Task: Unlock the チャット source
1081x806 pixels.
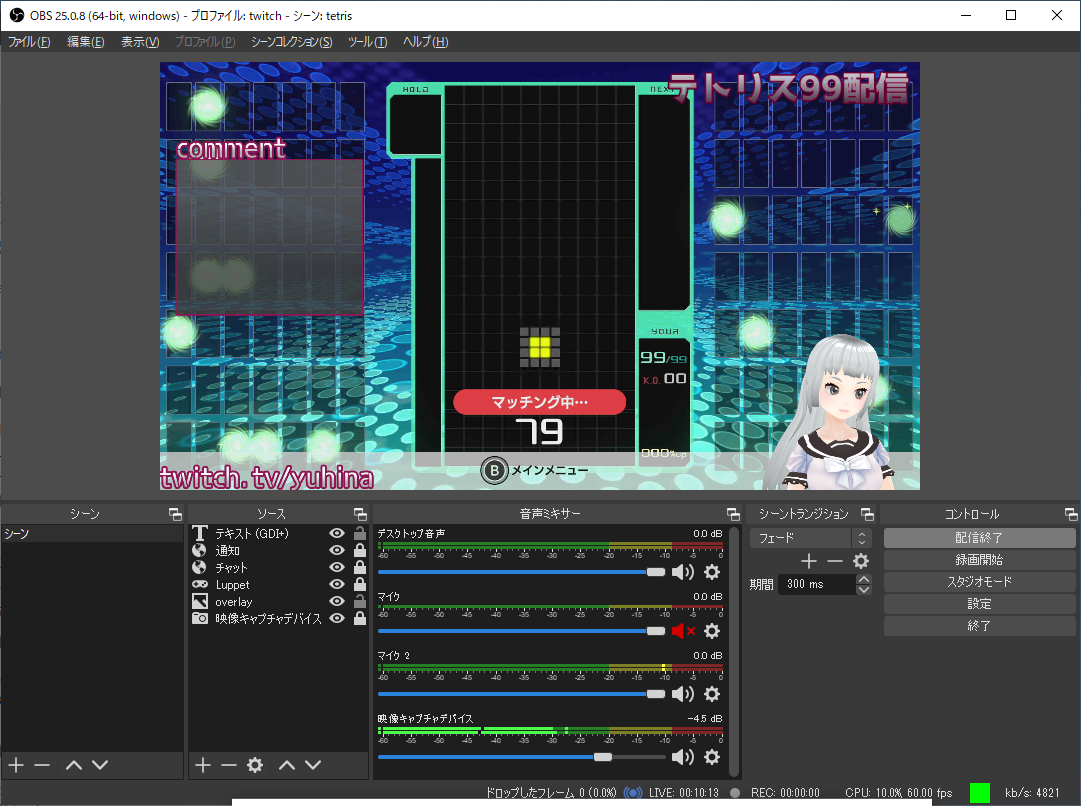Action: tap(360, 567)
